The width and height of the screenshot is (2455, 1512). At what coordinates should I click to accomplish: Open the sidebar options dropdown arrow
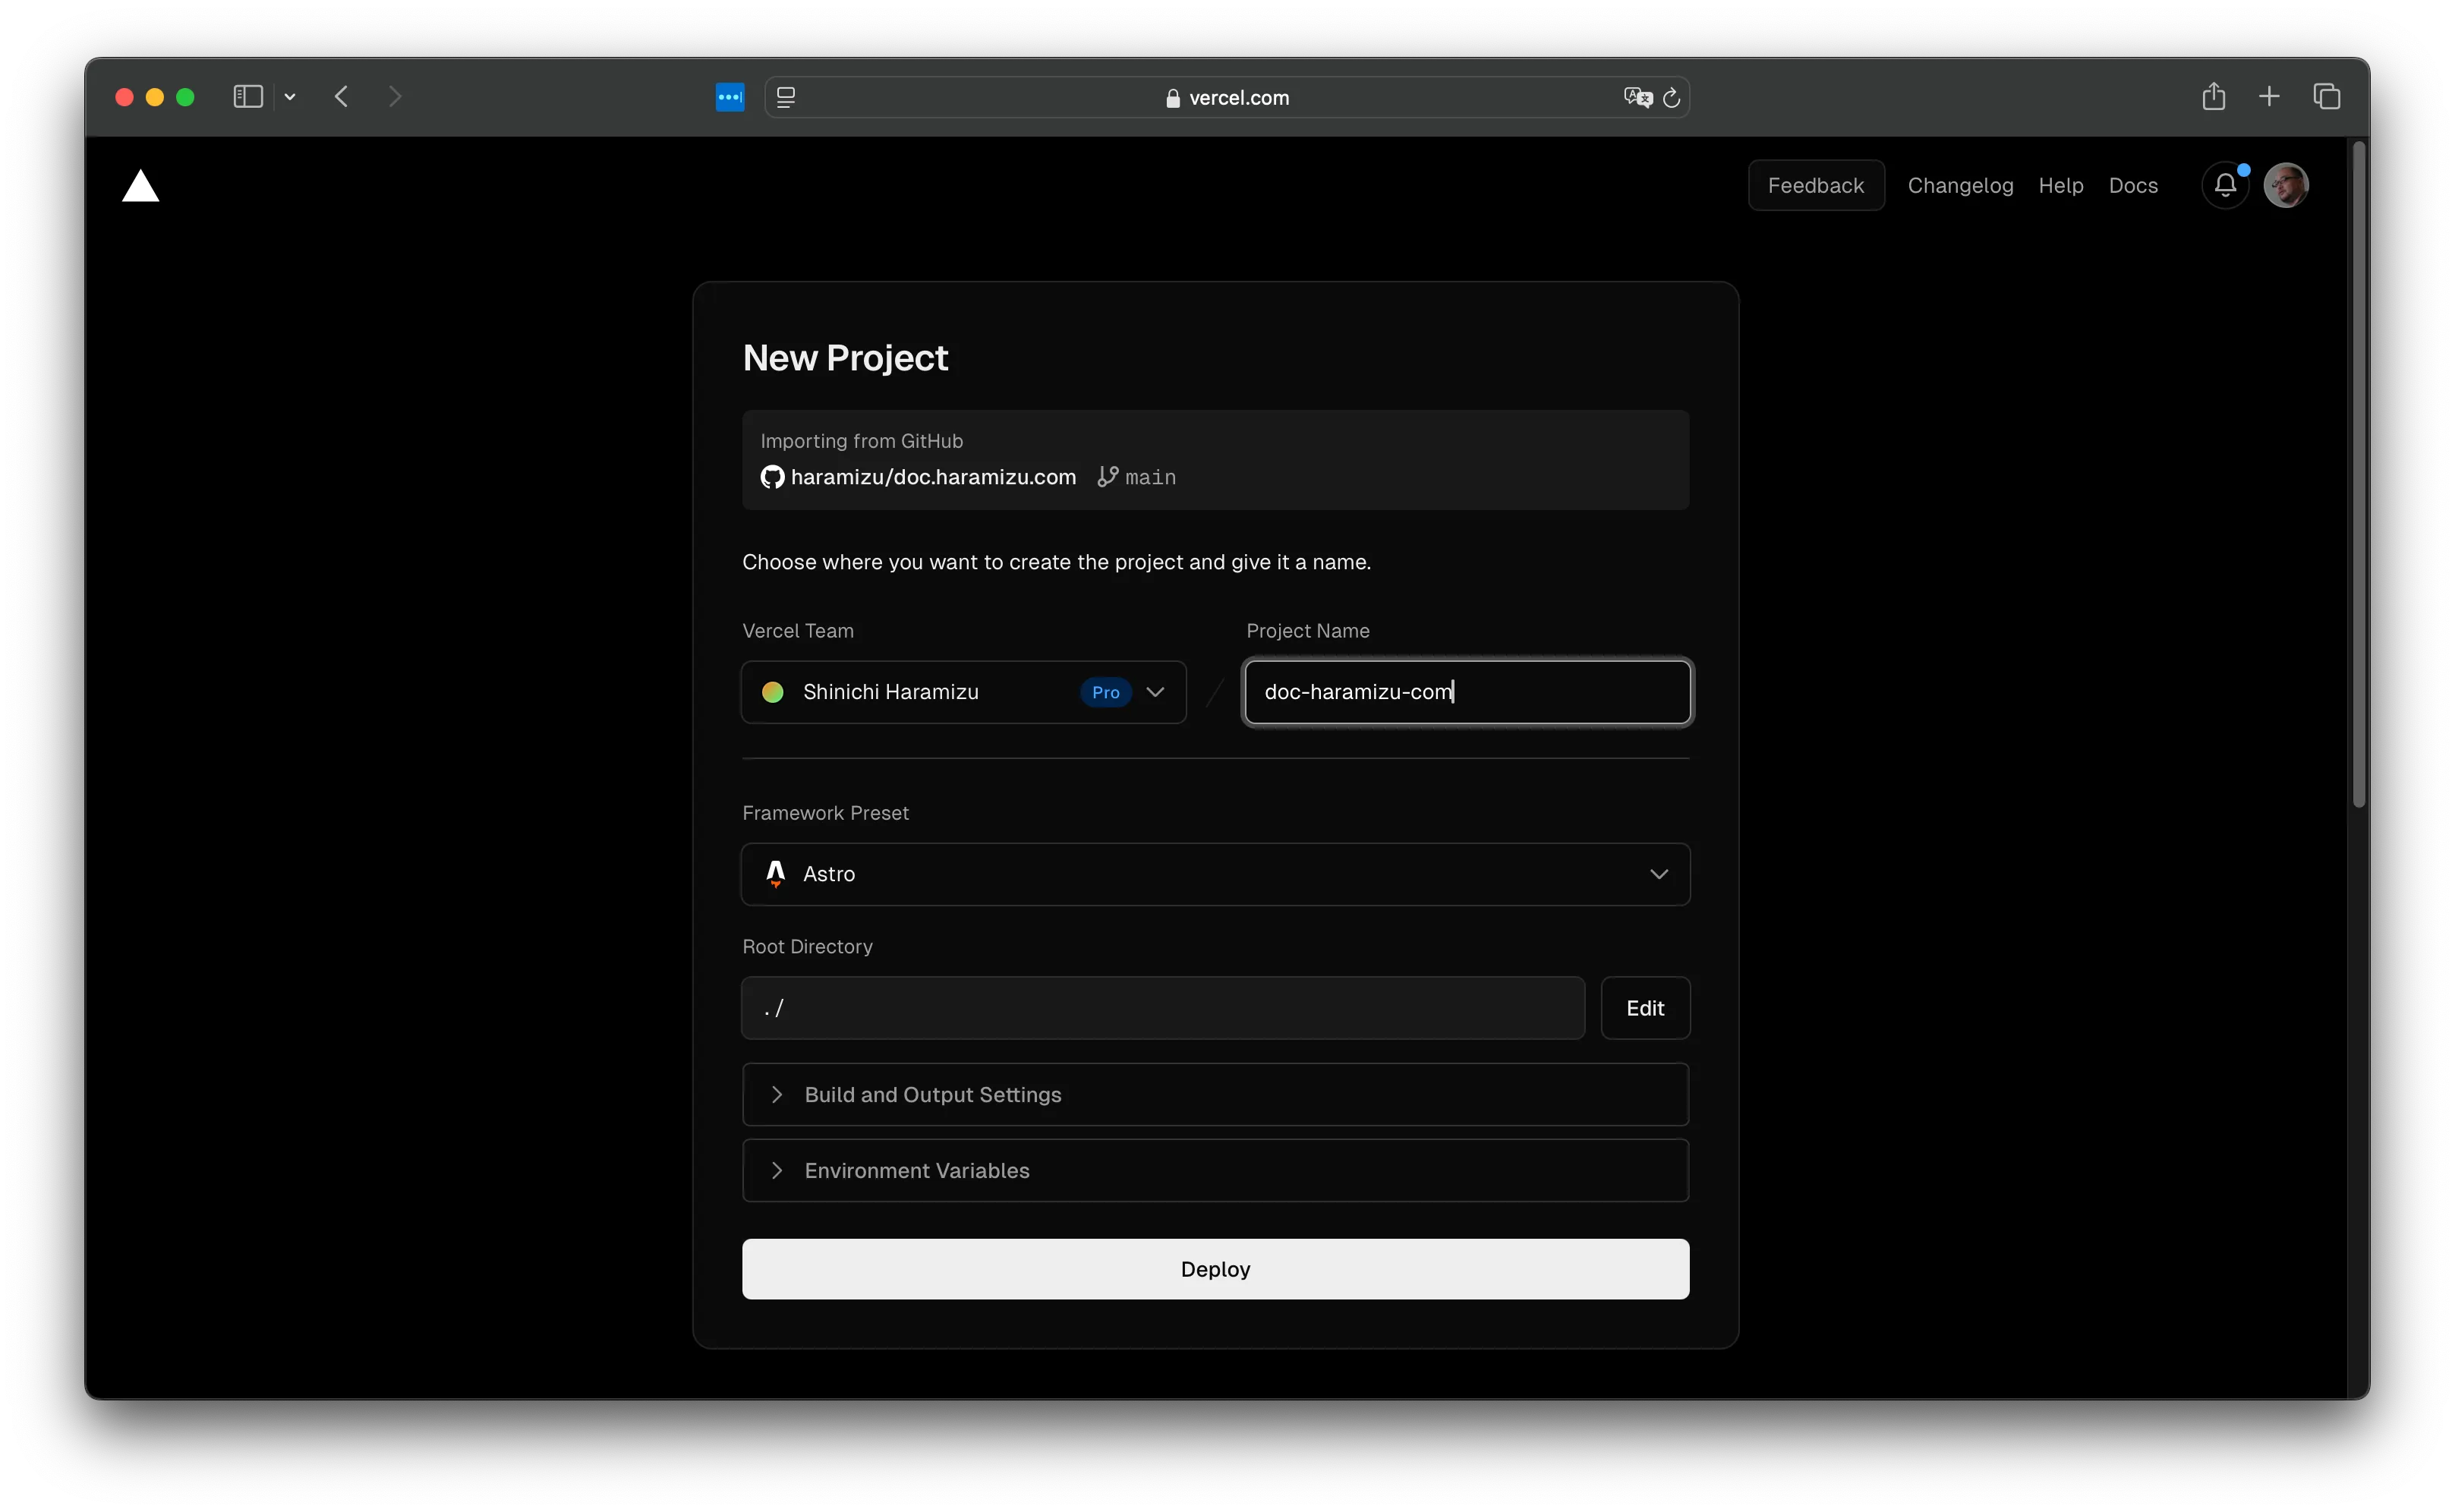point(290,97)
